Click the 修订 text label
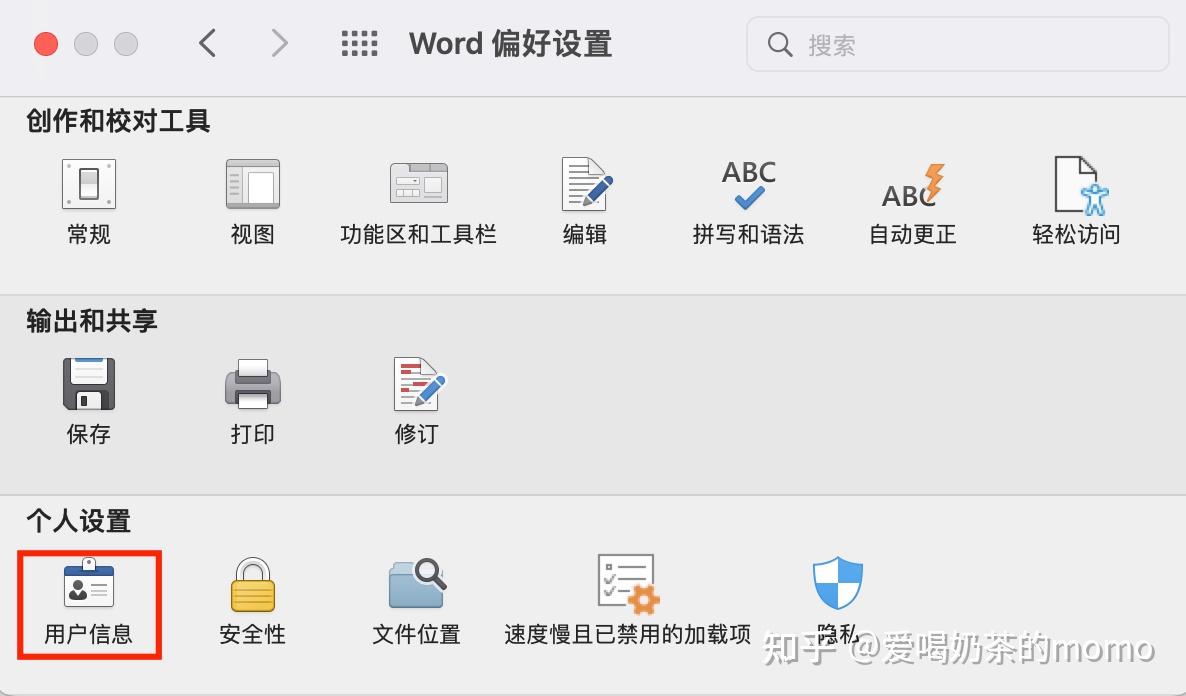This screenshot has width=1186, height=696. click(x=417, y=434)
